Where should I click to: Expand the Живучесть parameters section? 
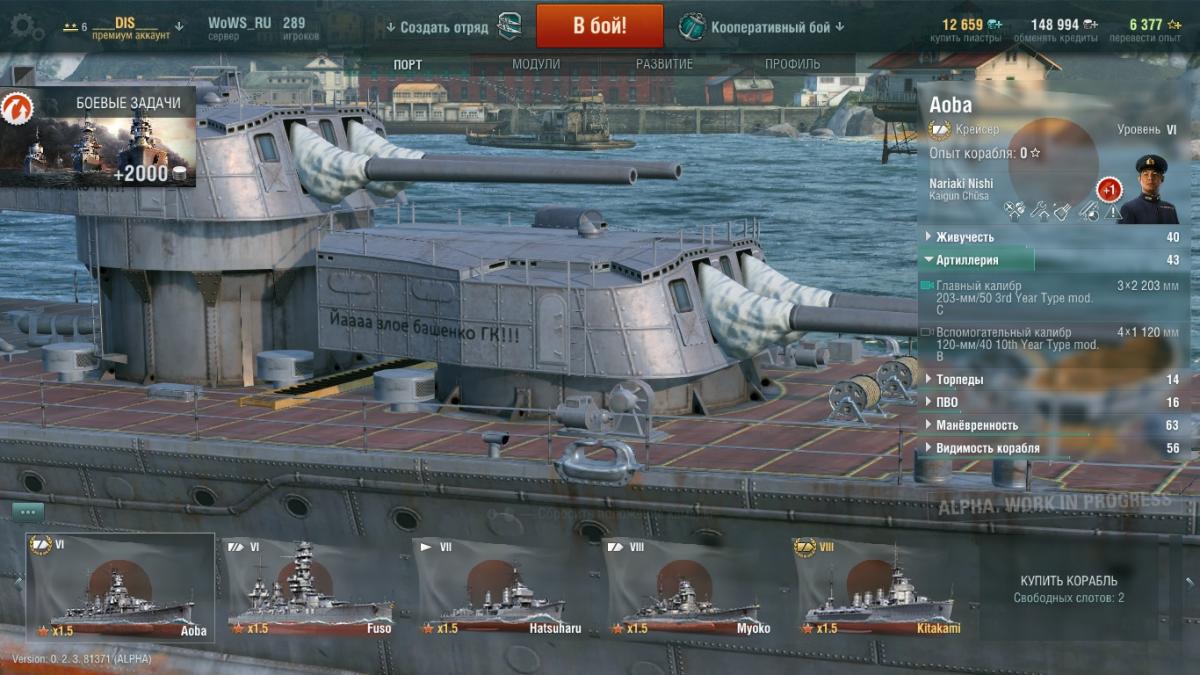coord(1053,237)
